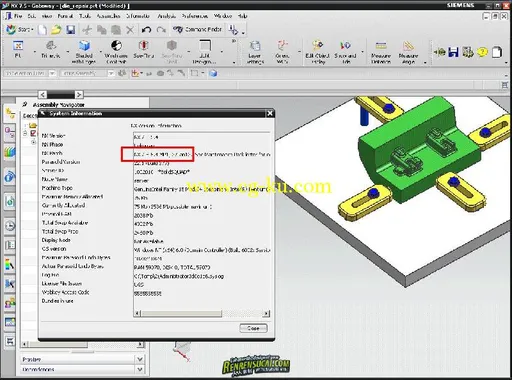Expand the Preview panel chevron
512x380 pixels.
[x=140, y=359]
